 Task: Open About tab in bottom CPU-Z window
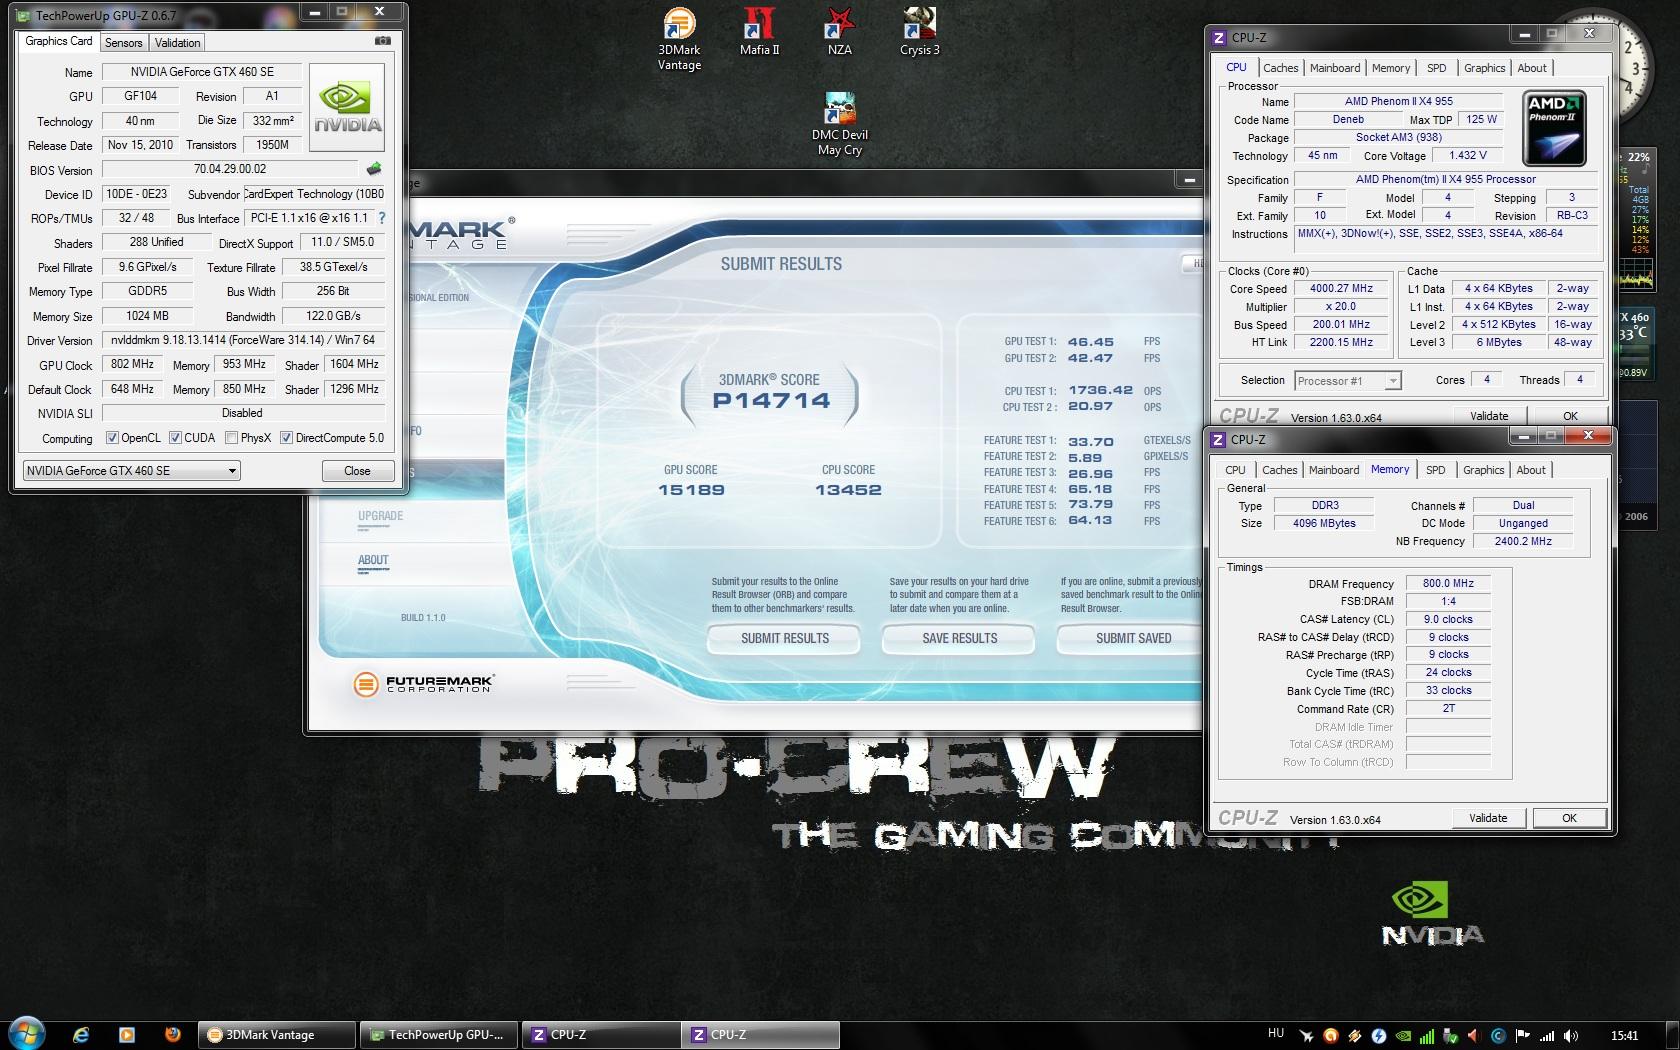pyautogui.click(x=1531, y=470)
